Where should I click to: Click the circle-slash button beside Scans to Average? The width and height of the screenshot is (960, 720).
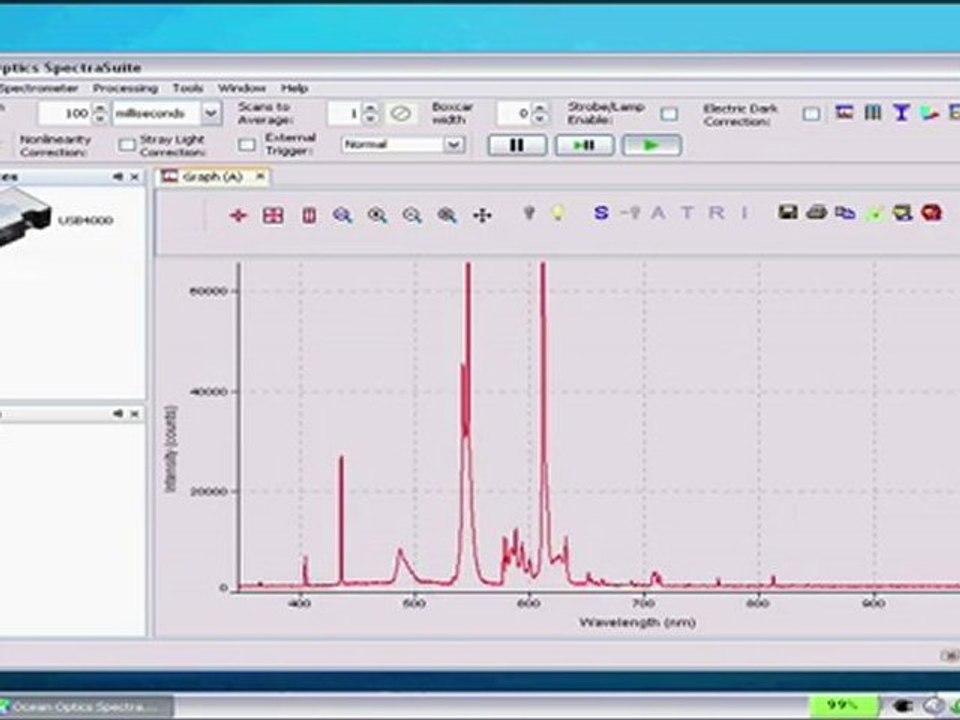[401, 113]
